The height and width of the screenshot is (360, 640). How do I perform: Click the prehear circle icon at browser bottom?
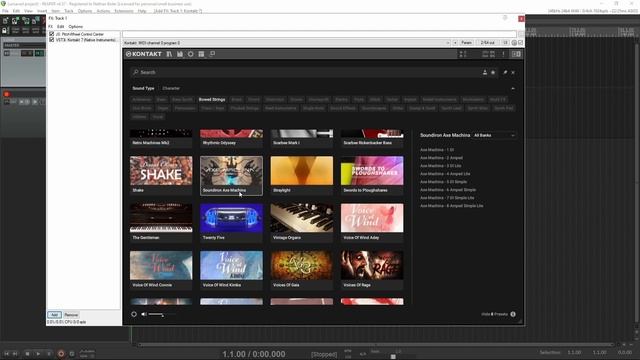point(134,314)
